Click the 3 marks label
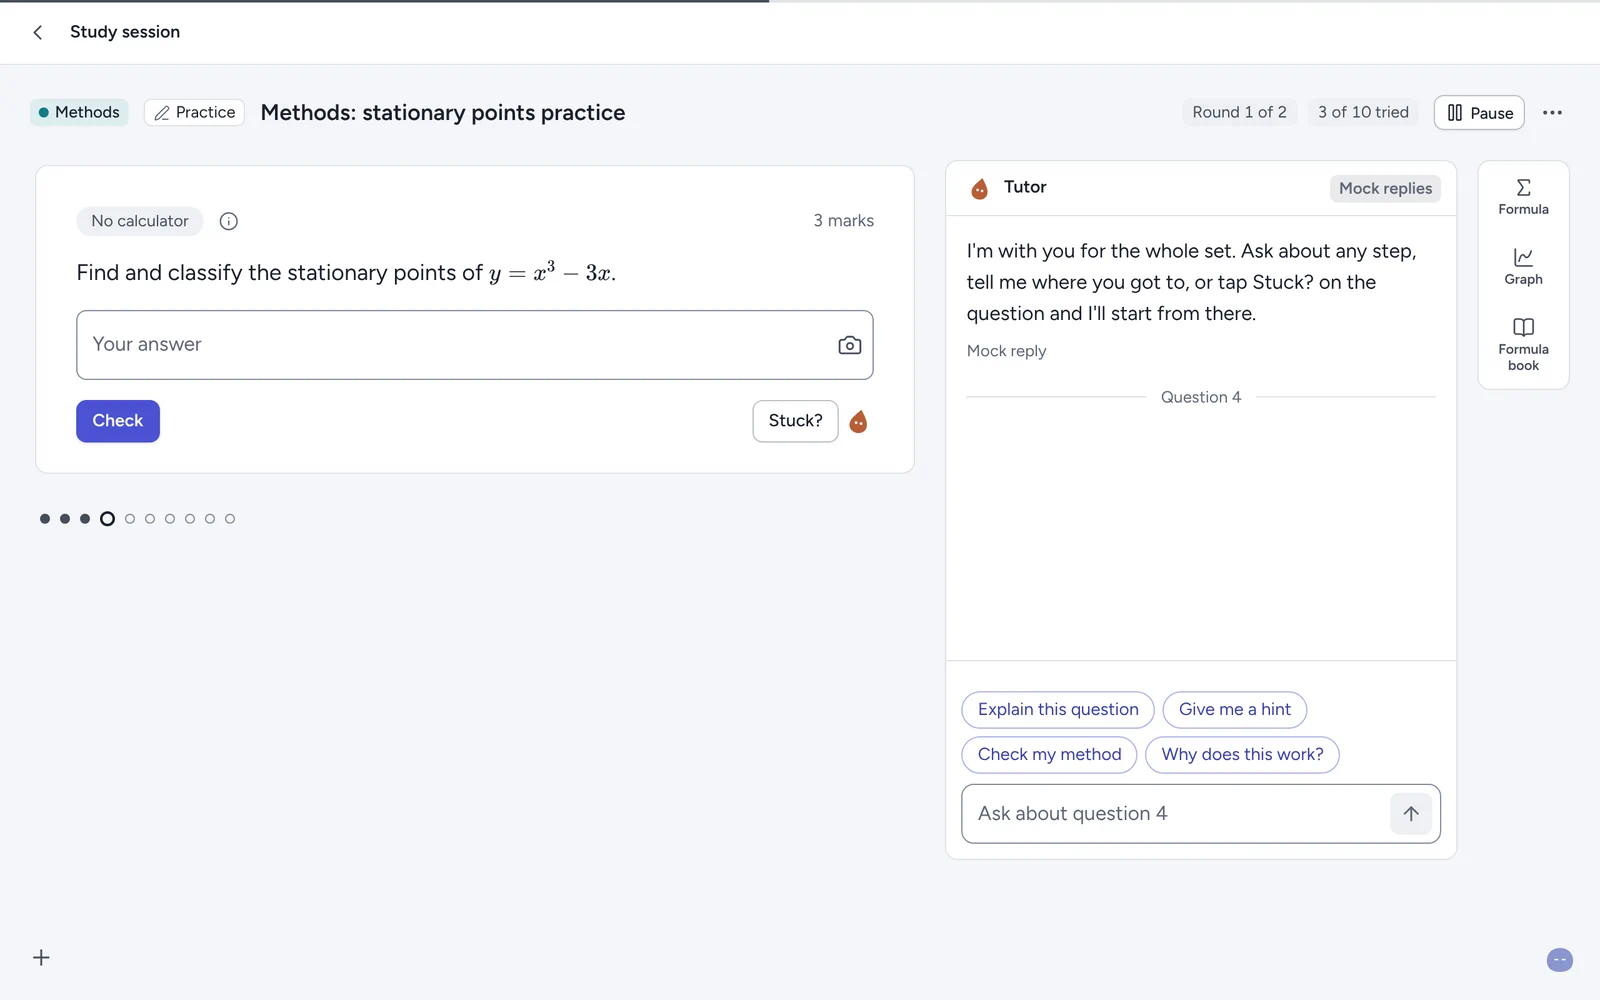Viewport: 1600px width, 1000px height. [x=843, y=221]
